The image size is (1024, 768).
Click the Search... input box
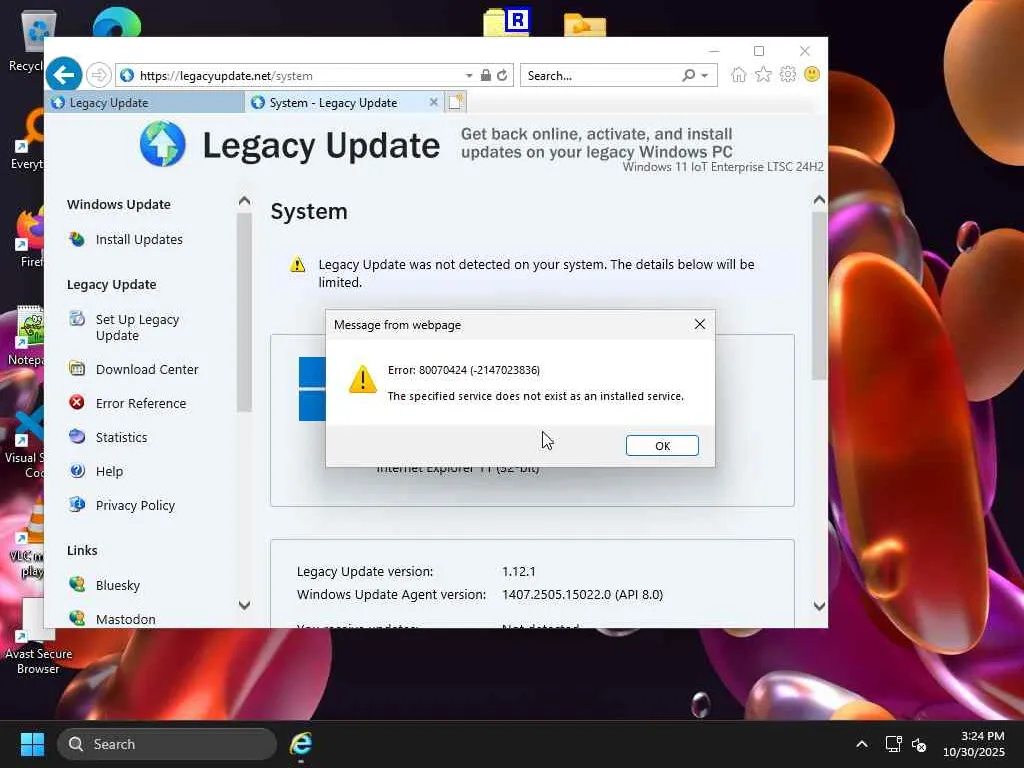click(601, 76)
